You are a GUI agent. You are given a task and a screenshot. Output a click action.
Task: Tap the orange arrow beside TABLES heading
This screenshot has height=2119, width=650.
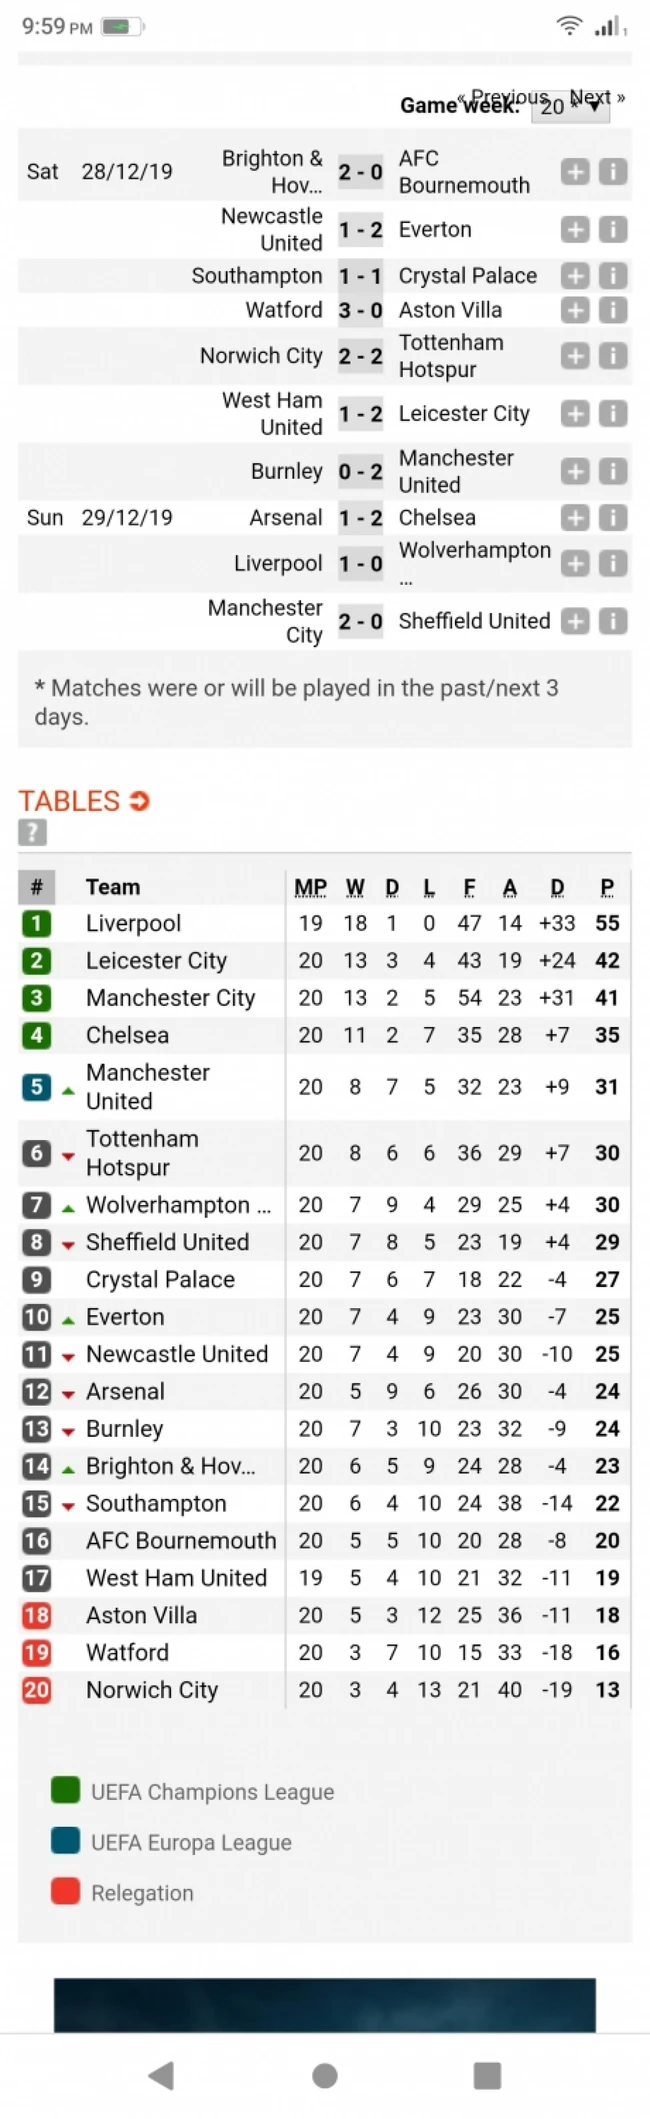(x=140, y=801)
